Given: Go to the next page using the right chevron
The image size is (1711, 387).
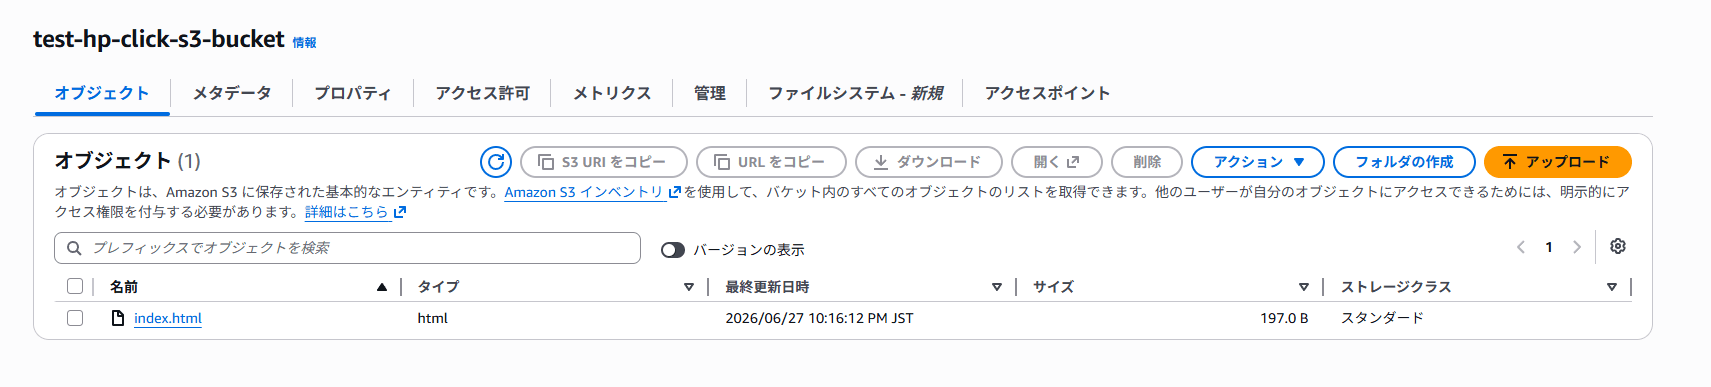Looking at the screenshot, I should tap(1577, 247).
